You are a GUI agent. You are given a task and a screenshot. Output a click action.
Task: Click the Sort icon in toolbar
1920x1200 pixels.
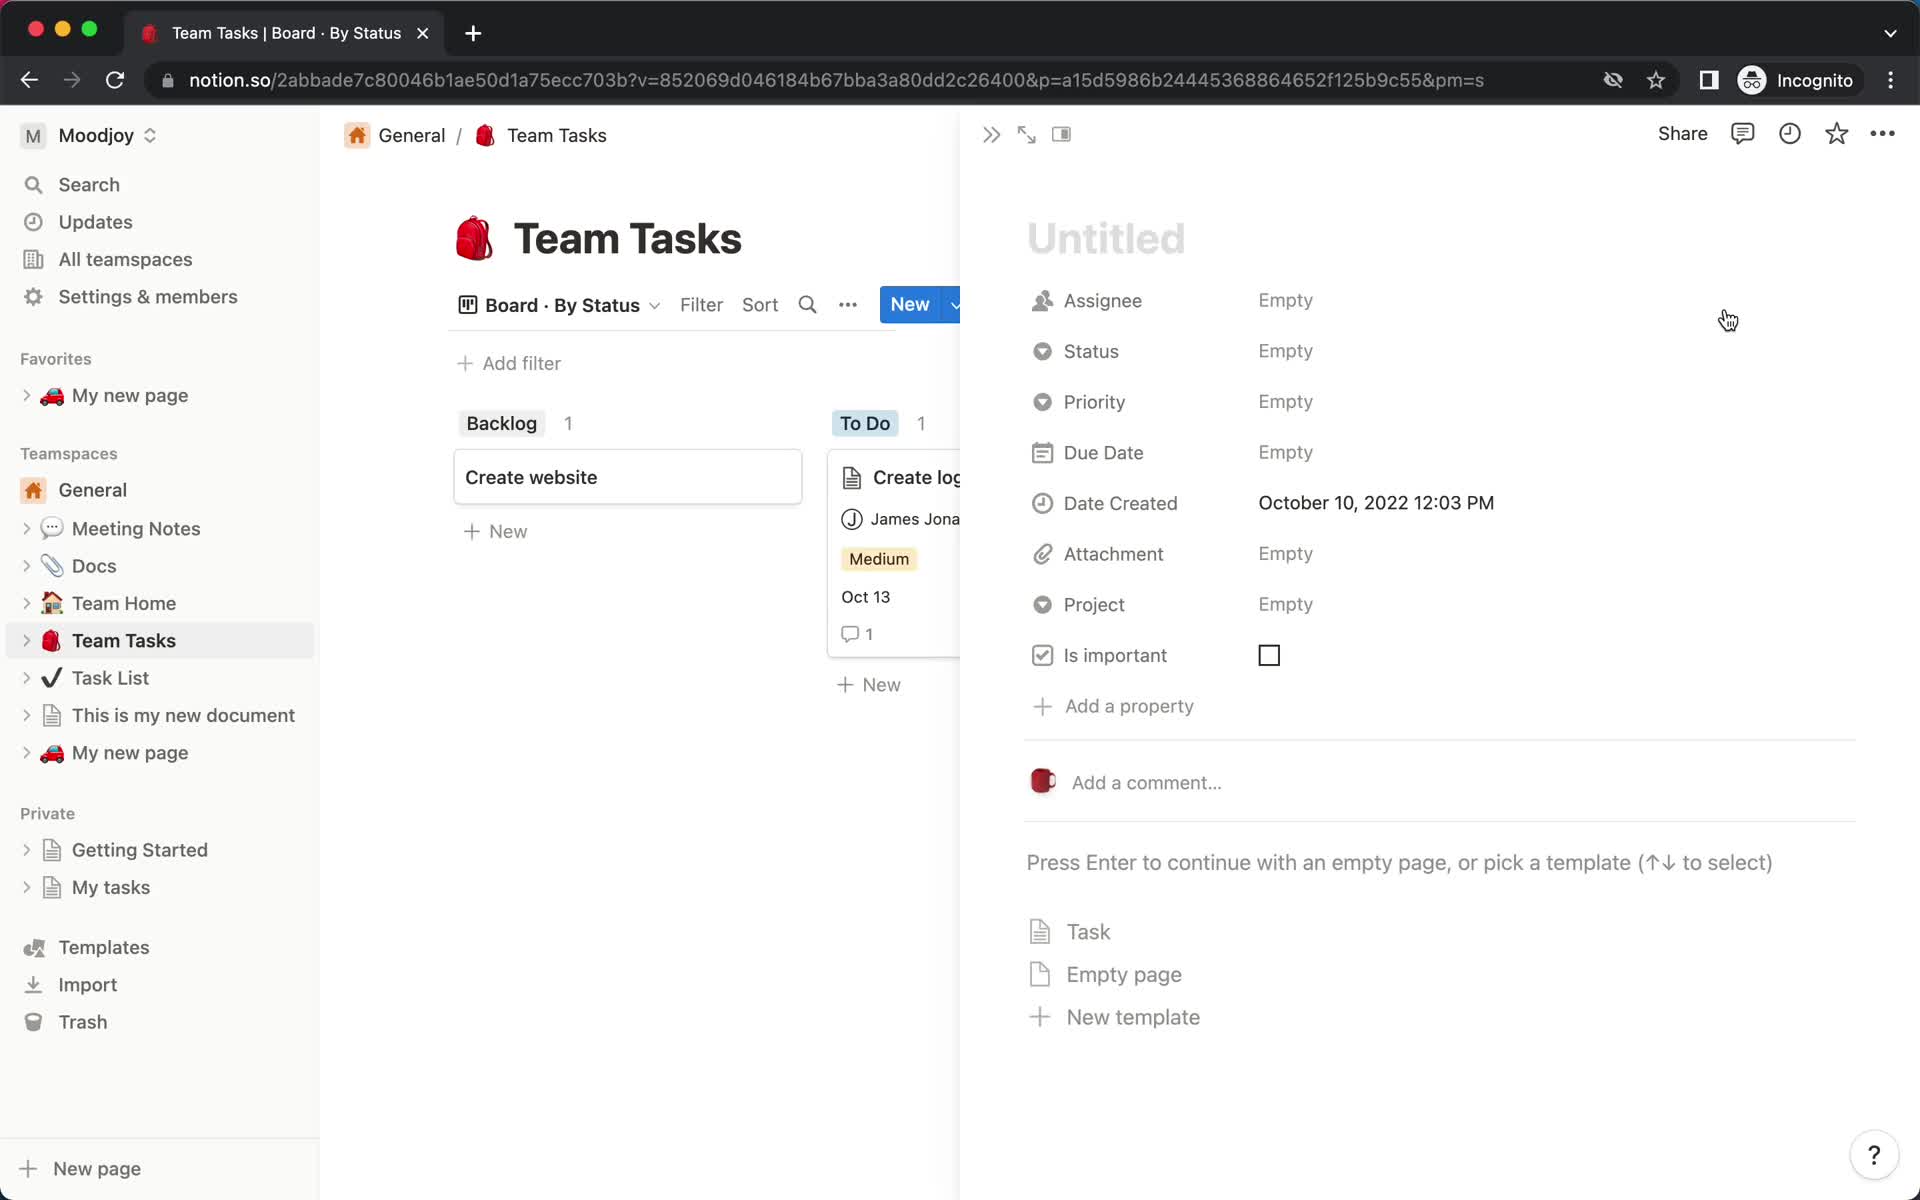(x=759, y=304)
